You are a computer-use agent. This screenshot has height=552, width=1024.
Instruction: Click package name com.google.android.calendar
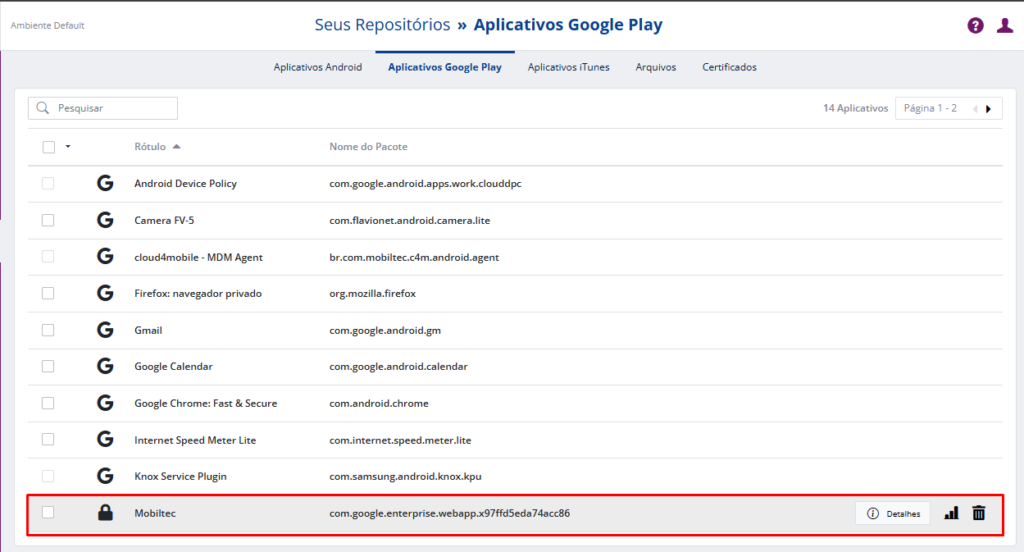(x=398, y=366)
